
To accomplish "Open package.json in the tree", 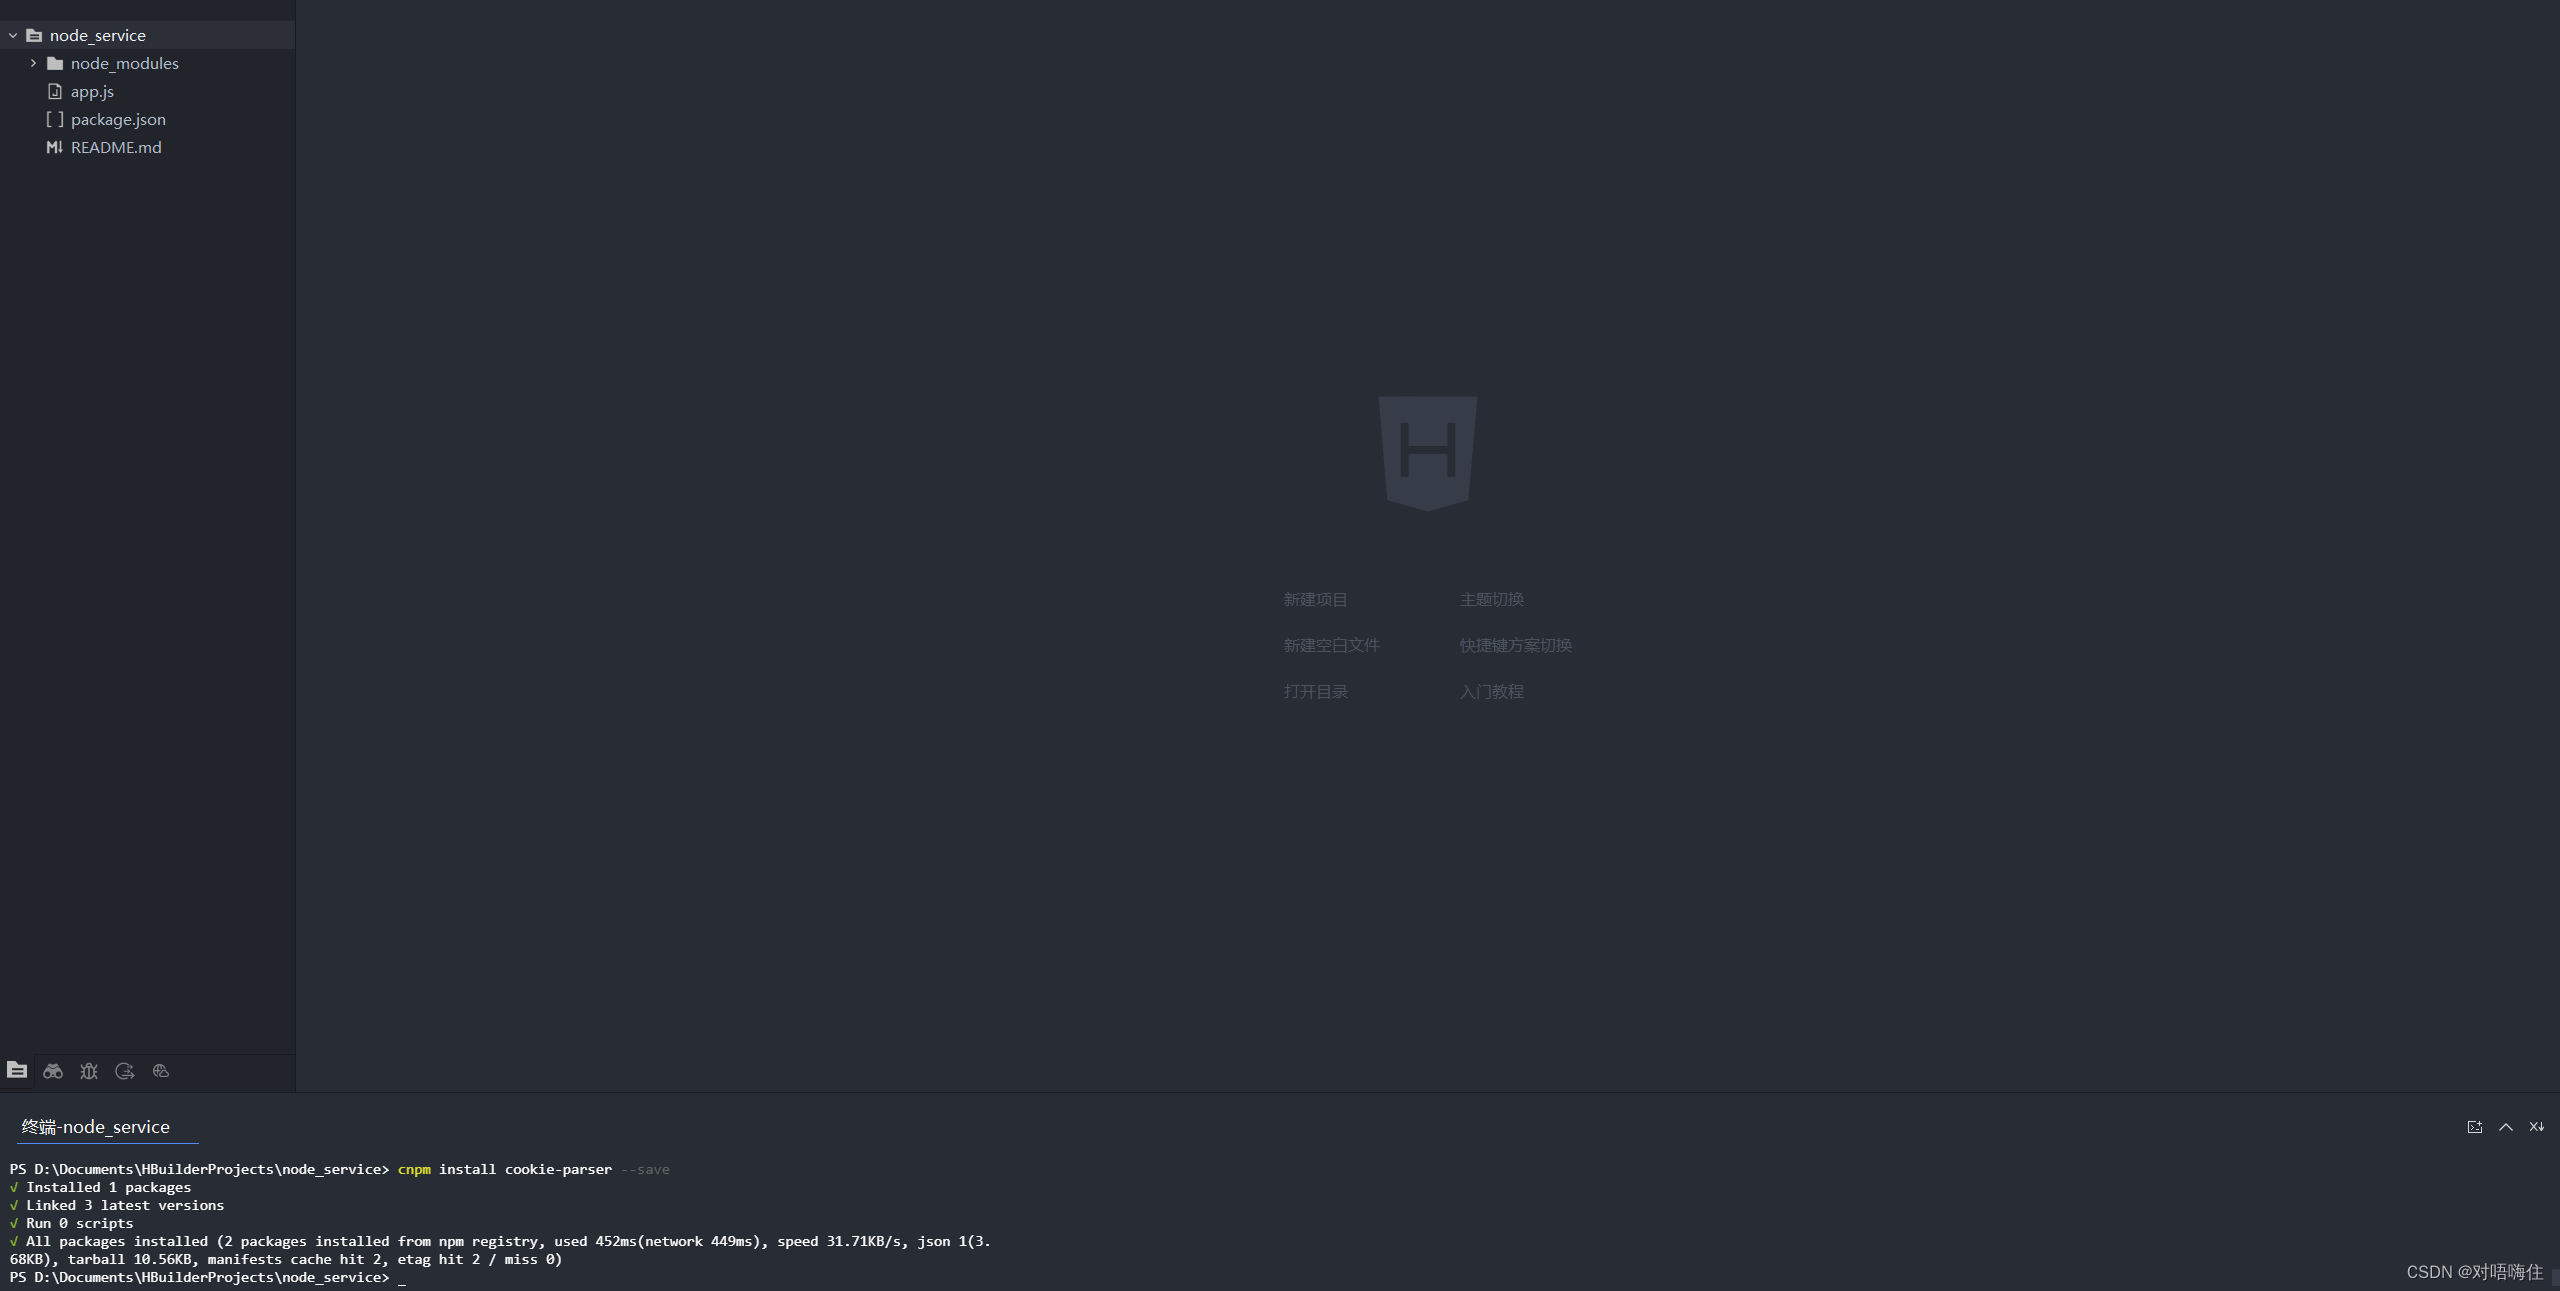I will click(x=118, y=119).
